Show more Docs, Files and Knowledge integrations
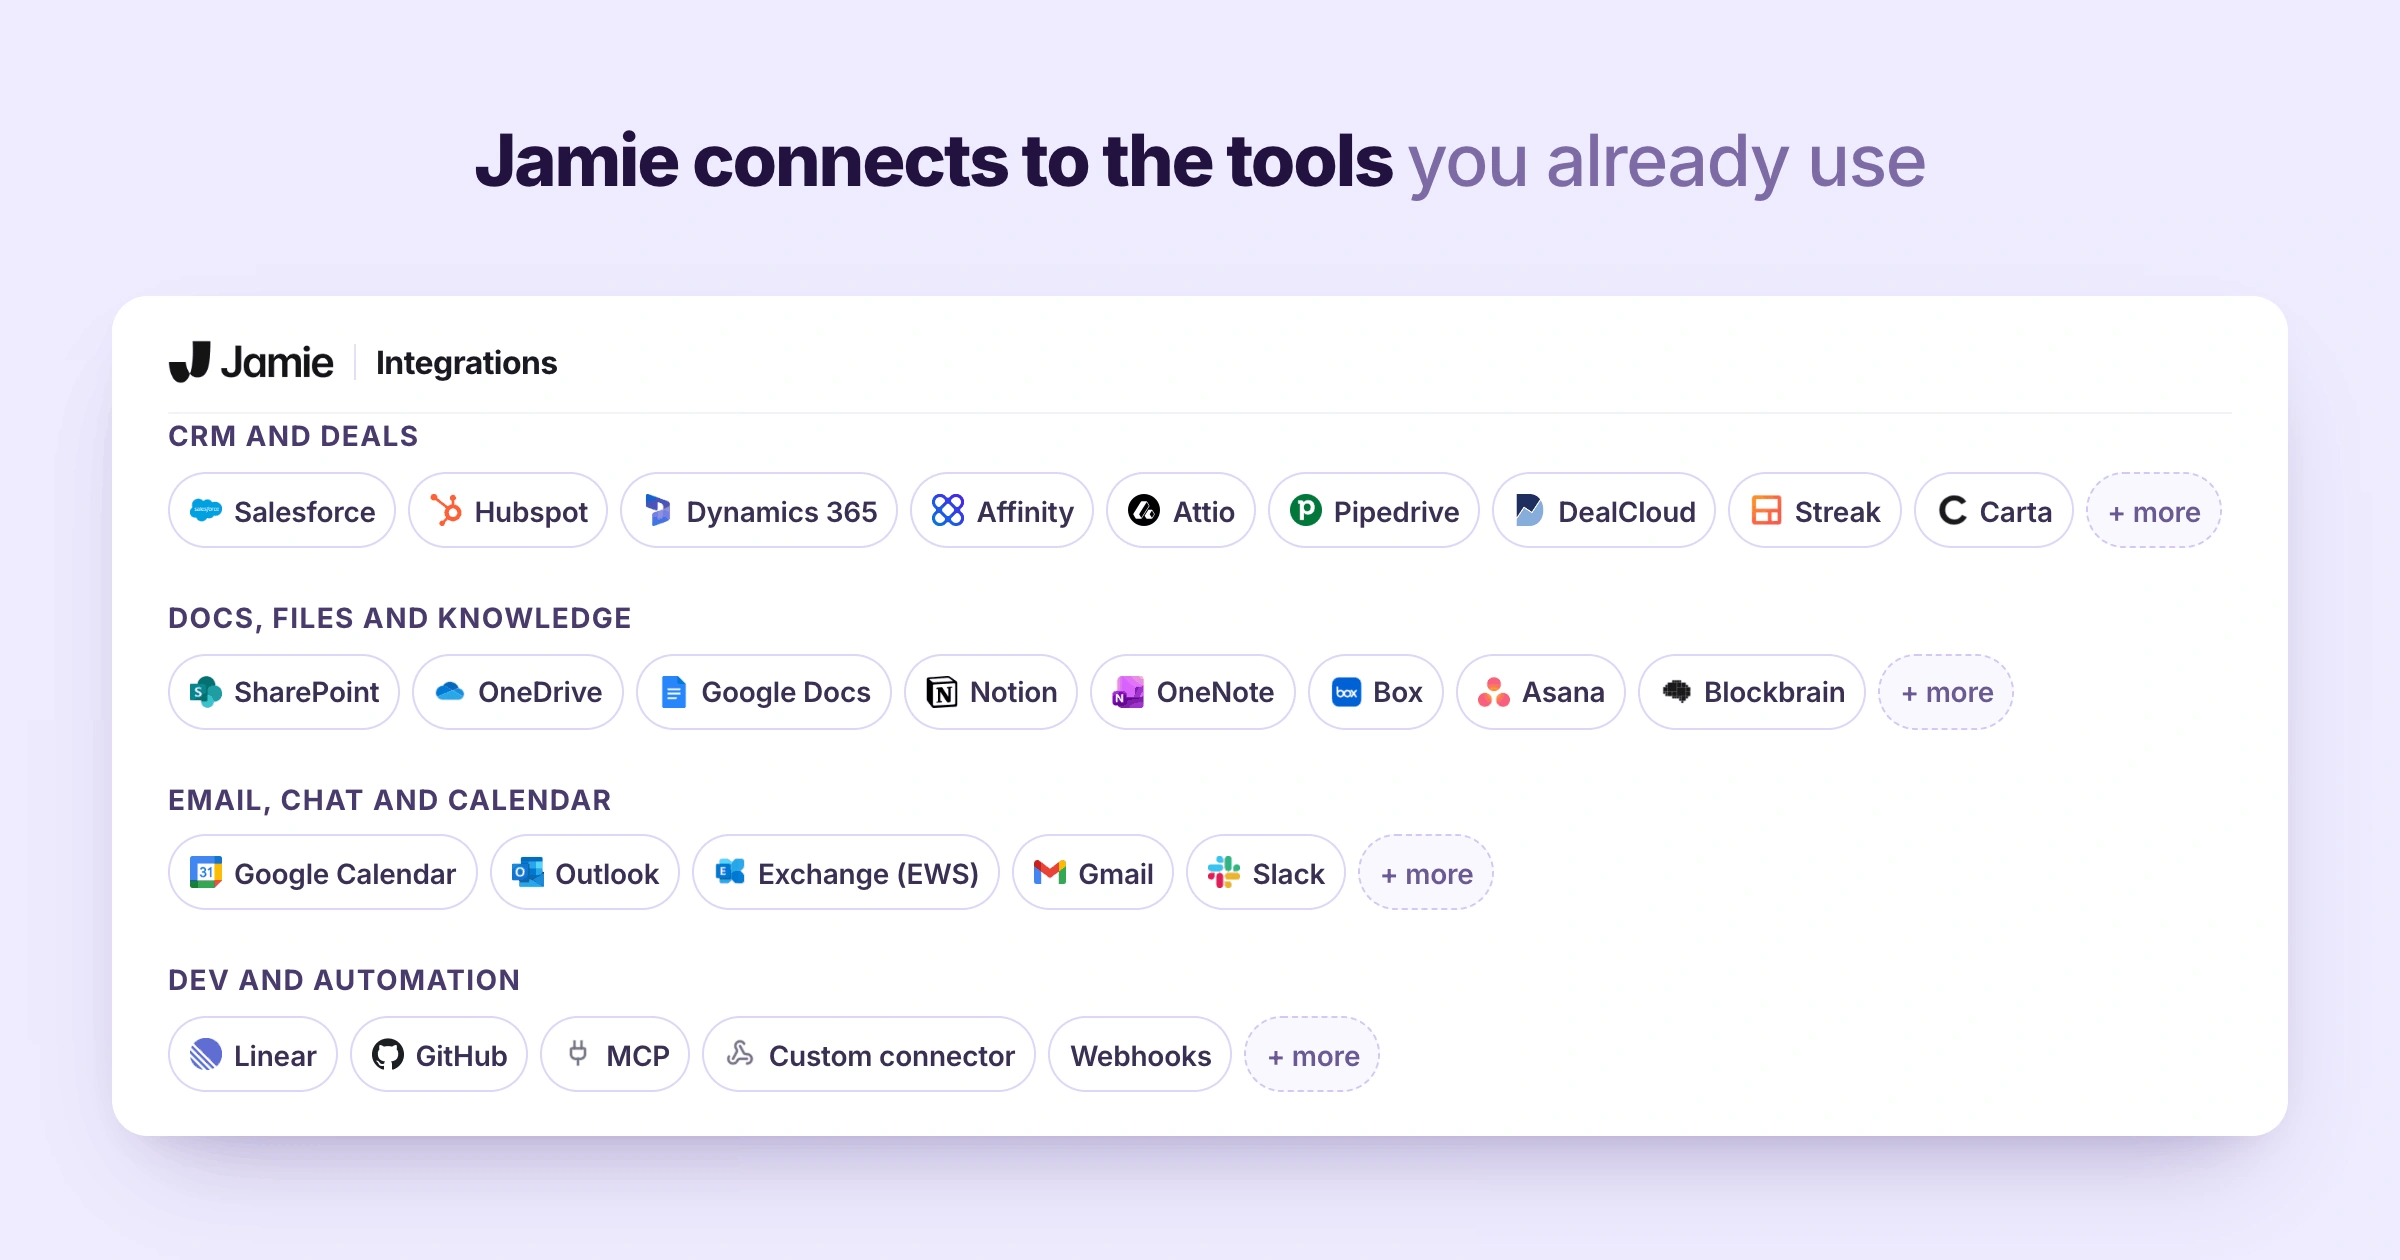 [1946, 692]
